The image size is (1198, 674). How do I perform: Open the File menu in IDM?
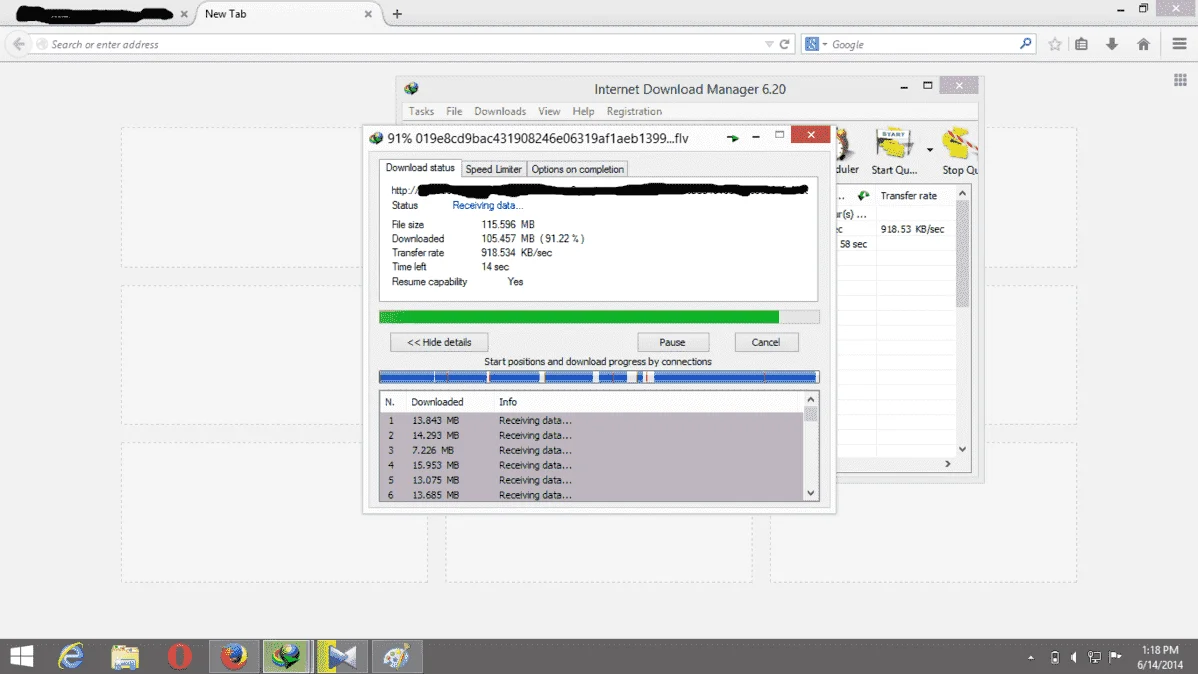(x=454, y=112)
